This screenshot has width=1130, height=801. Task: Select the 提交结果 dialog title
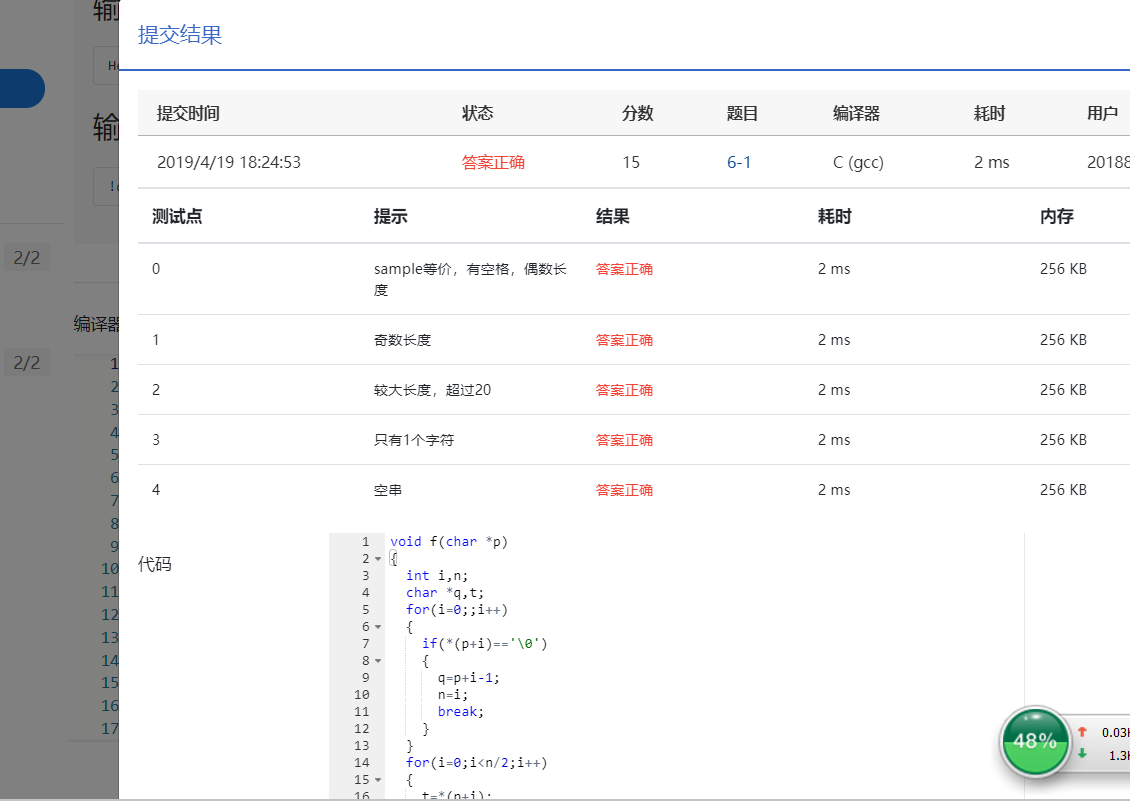(x=179, y=35)
